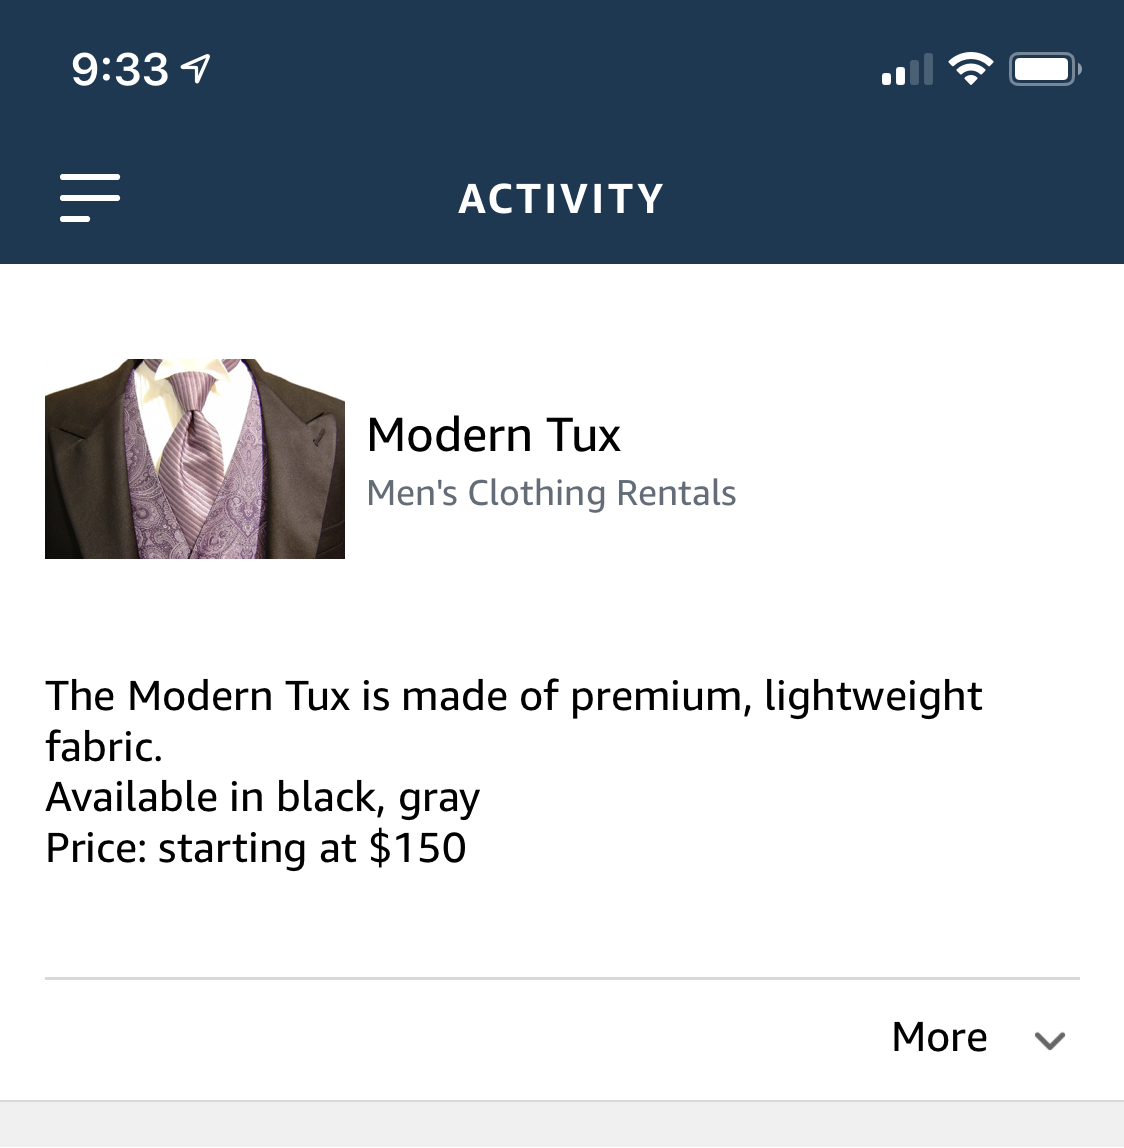Select the Modern Tux card title

click(493, 436)
